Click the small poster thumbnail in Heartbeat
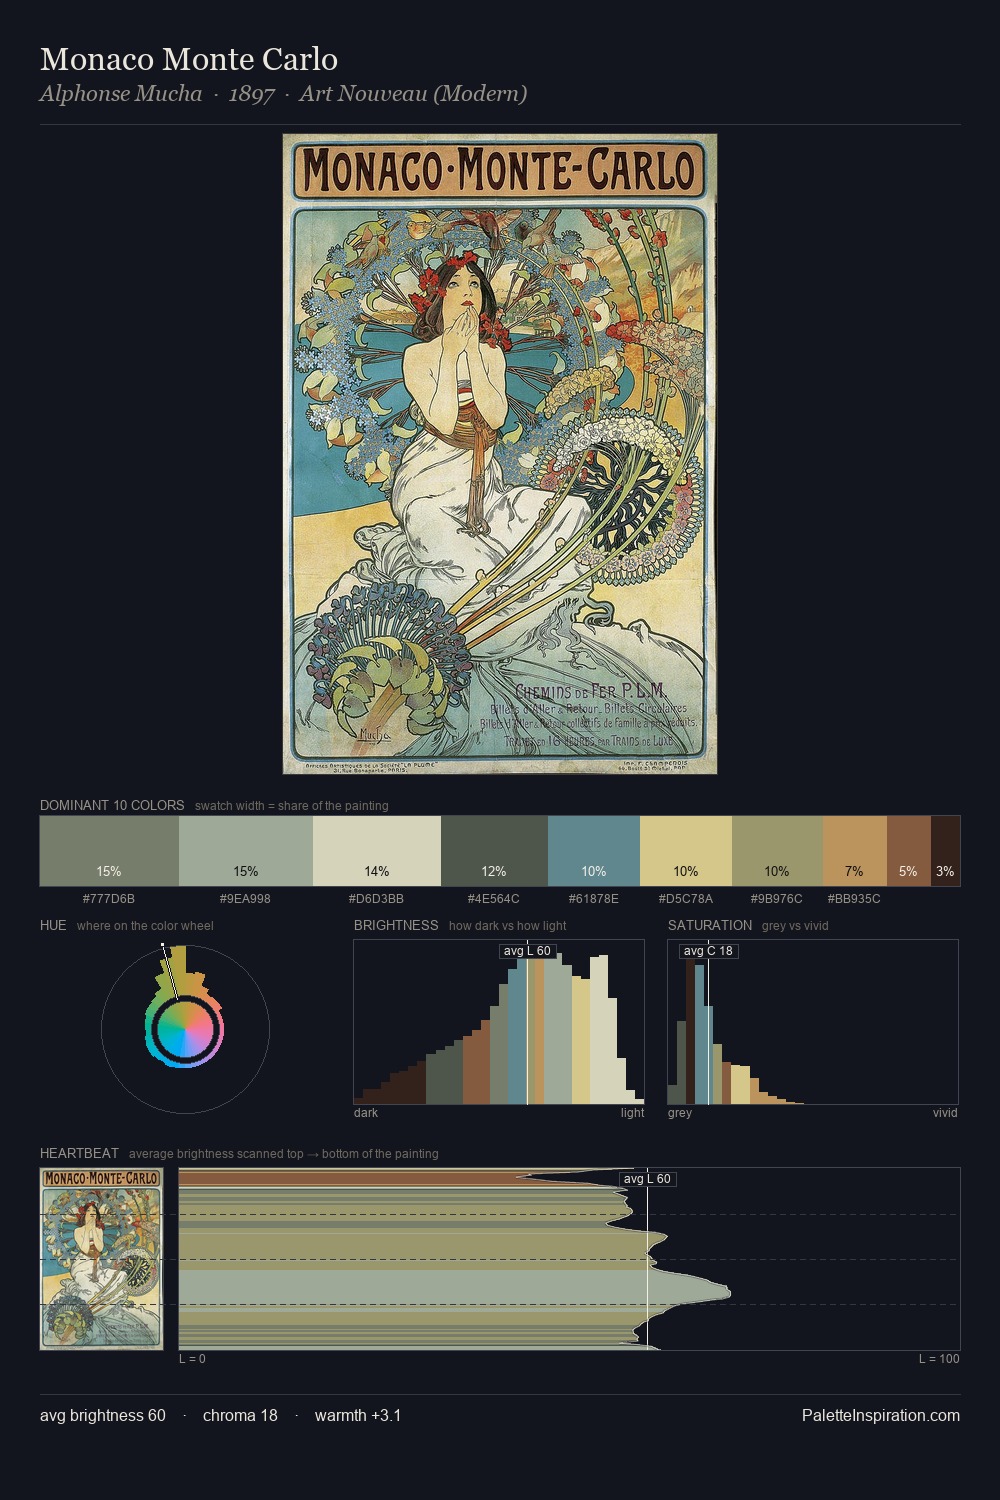This screenshot has height=1500, width=1000. 101,1259
